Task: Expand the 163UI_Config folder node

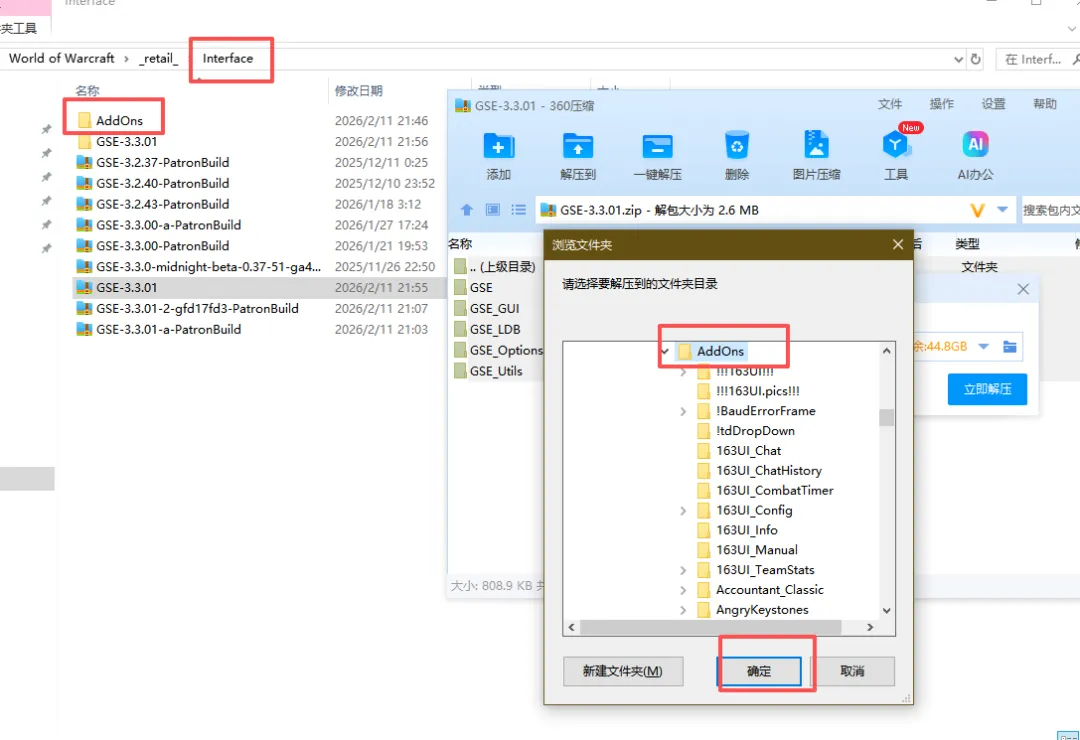Action: click(683, 511)
